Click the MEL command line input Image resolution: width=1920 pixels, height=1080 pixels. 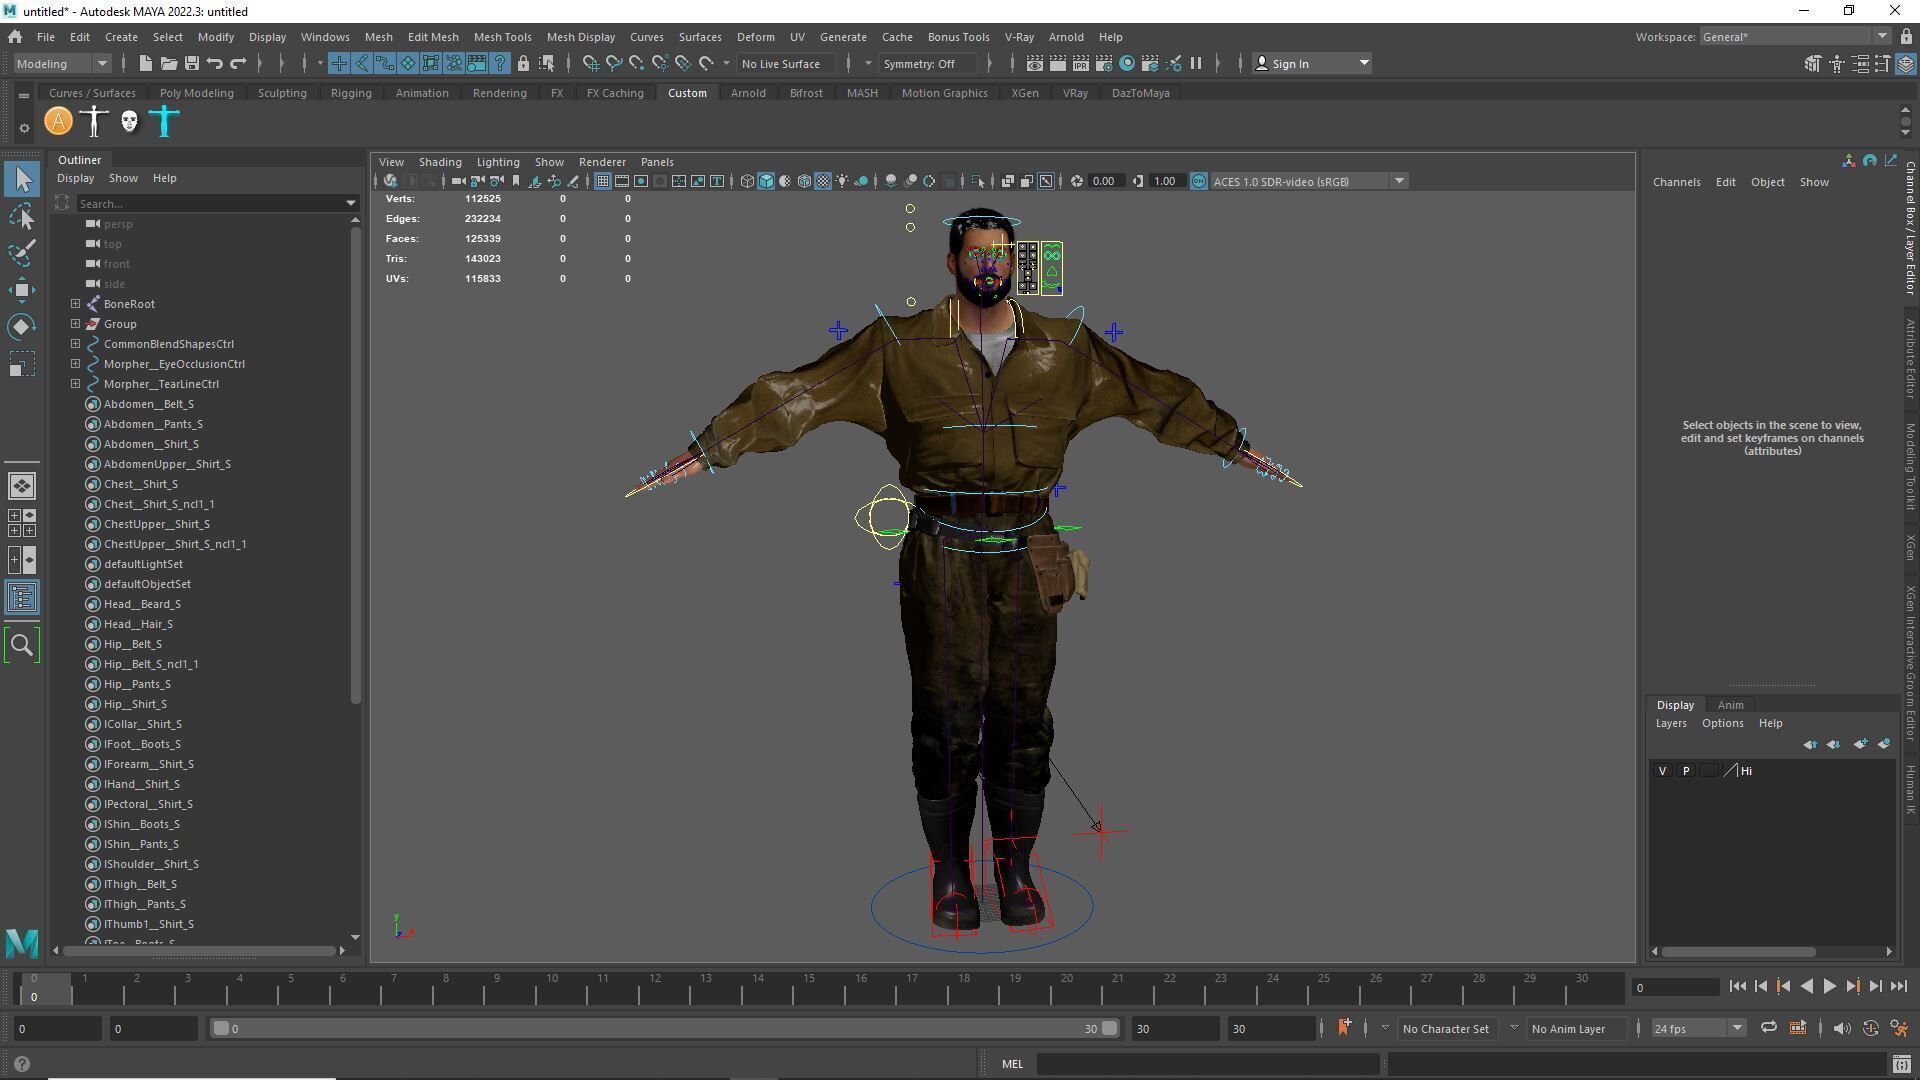[1208, 1065]
